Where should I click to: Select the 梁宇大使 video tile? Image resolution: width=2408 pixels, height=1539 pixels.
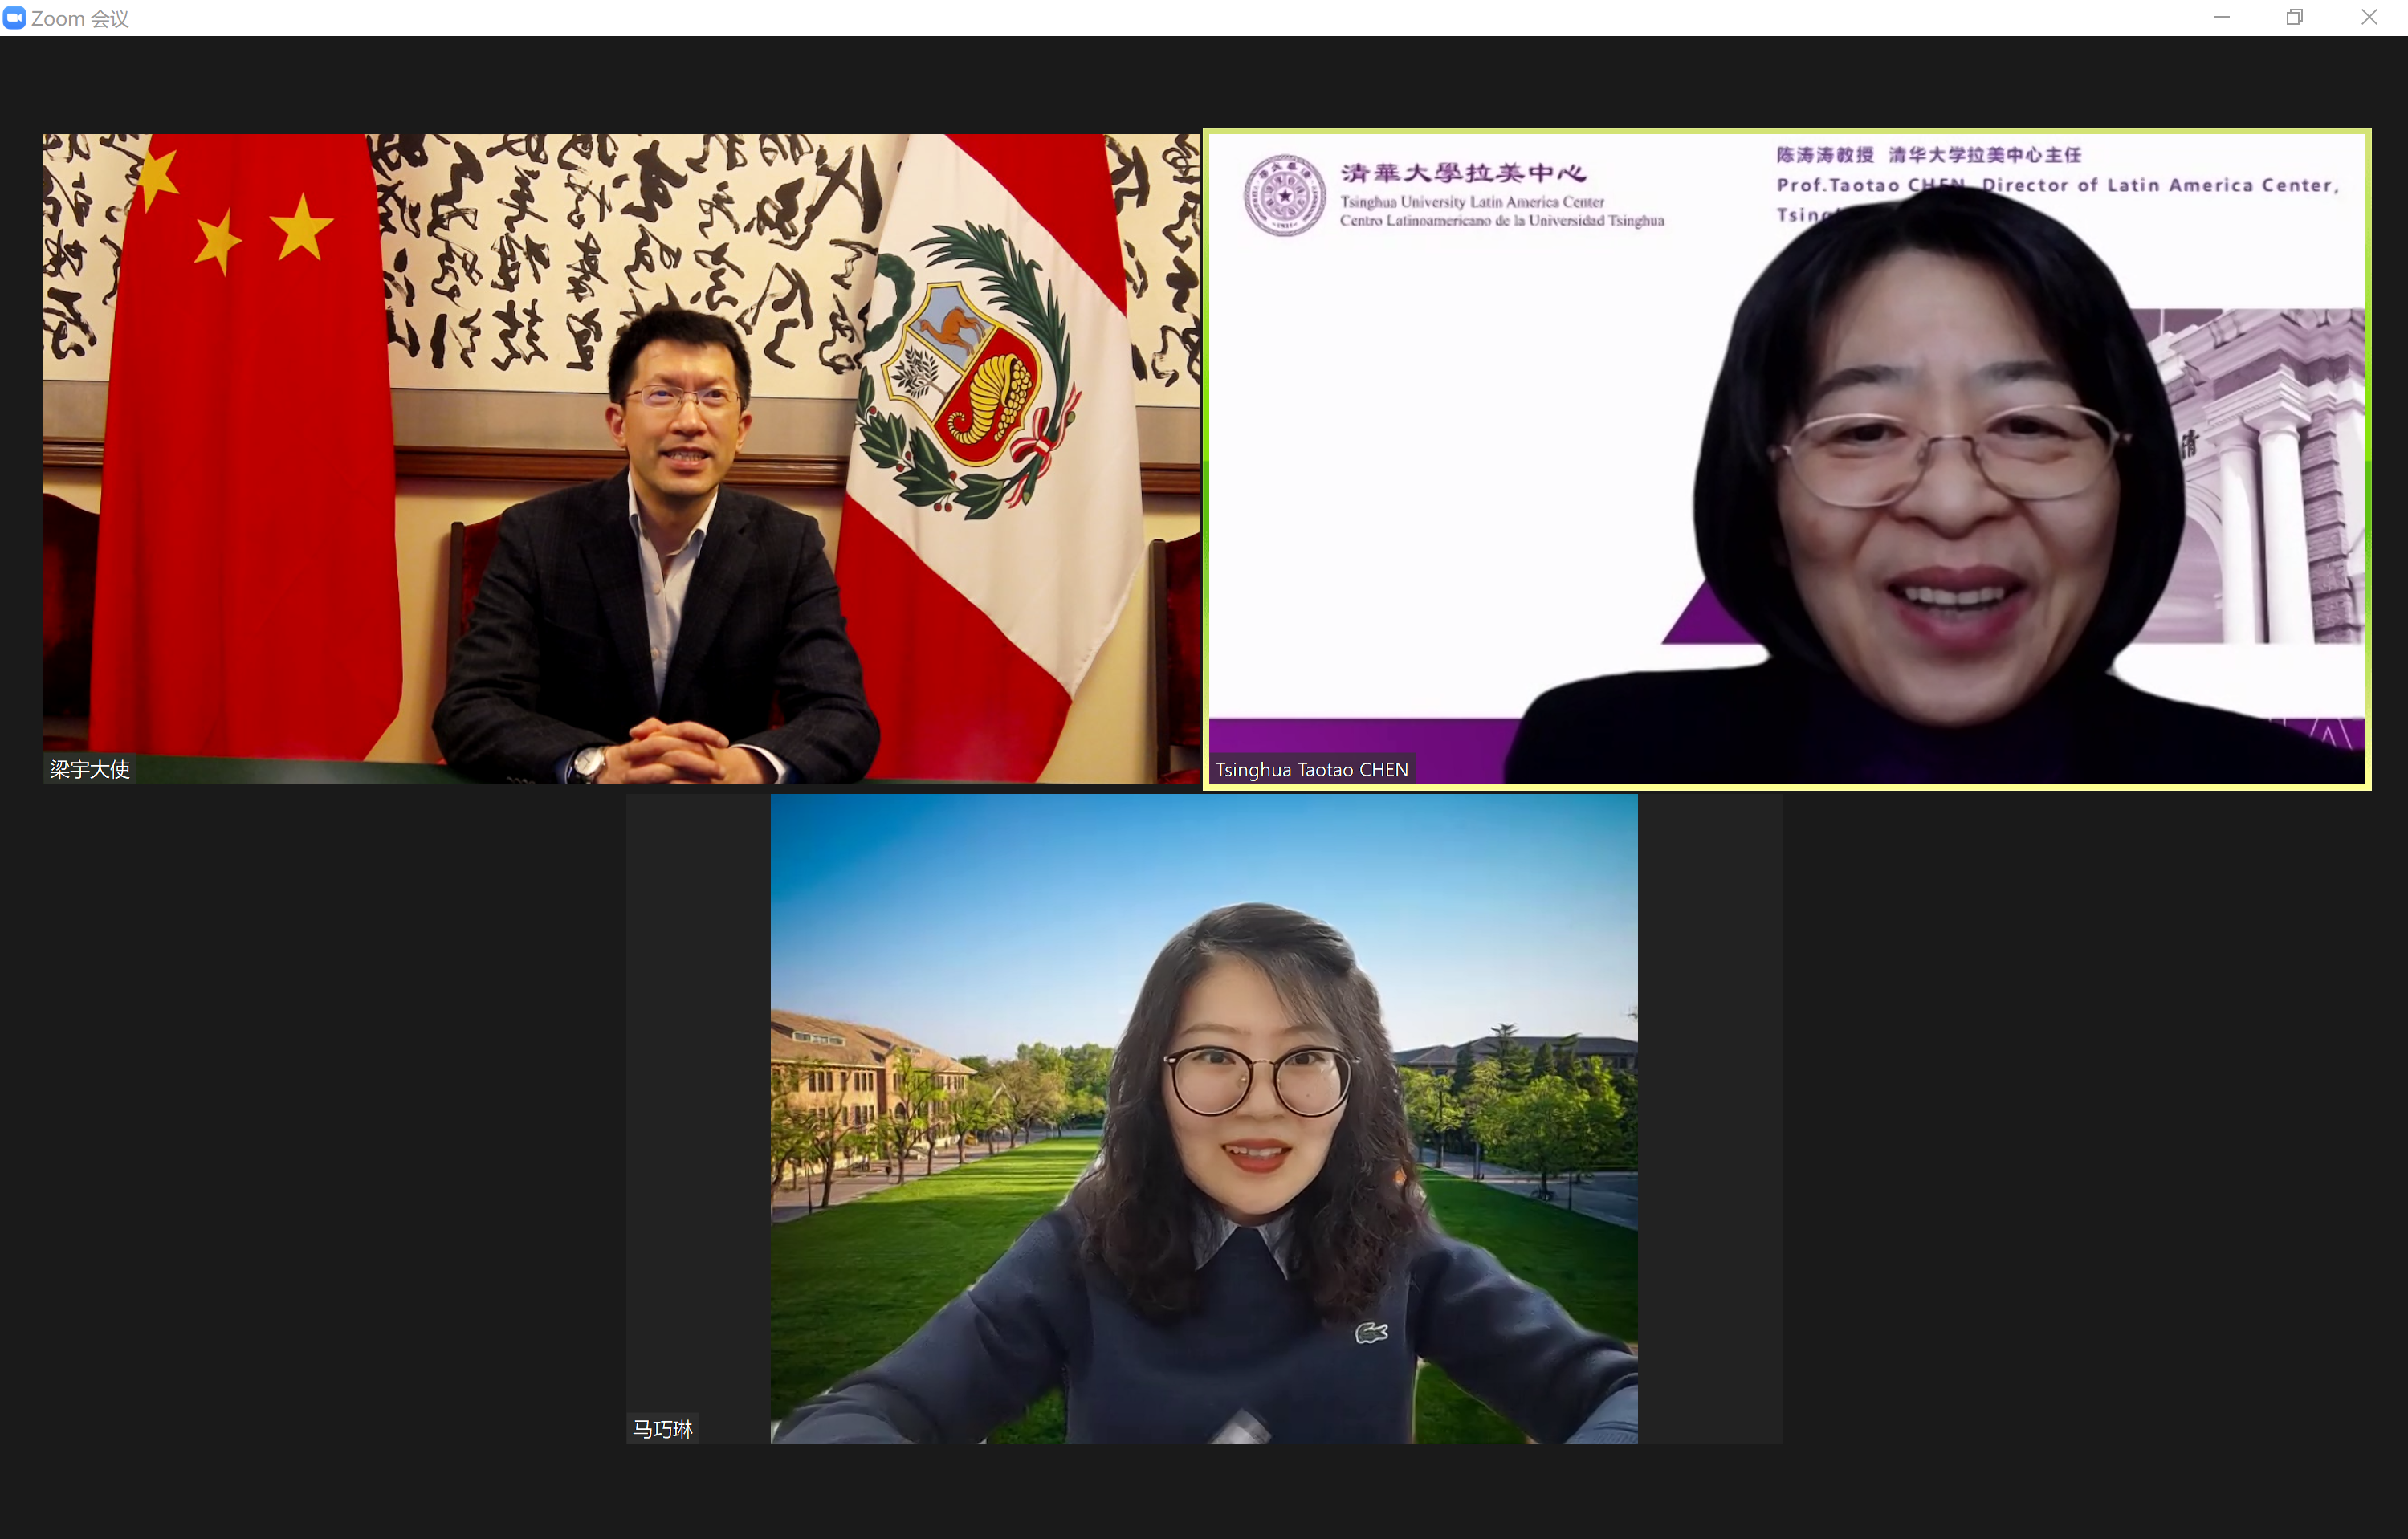click(x=621, y=459)
